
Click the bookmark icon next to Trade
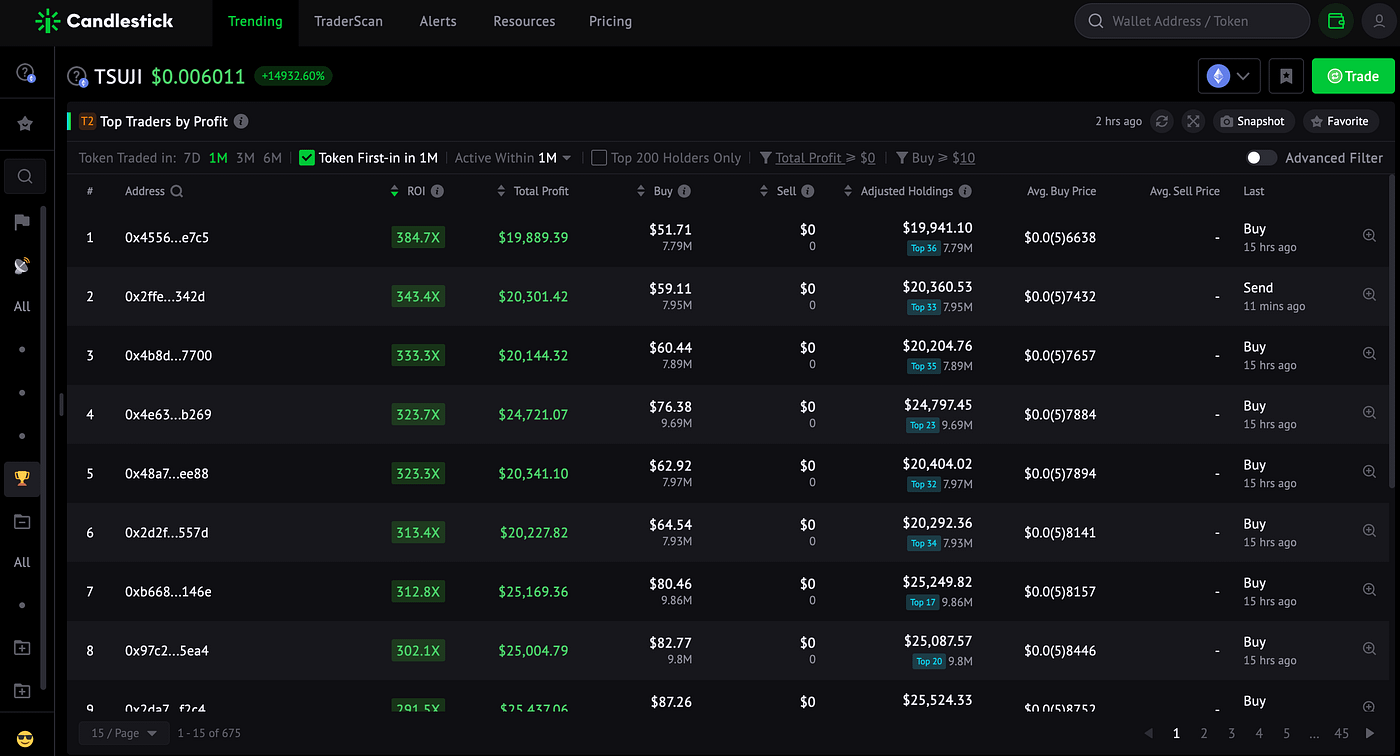coord(1286,76)
